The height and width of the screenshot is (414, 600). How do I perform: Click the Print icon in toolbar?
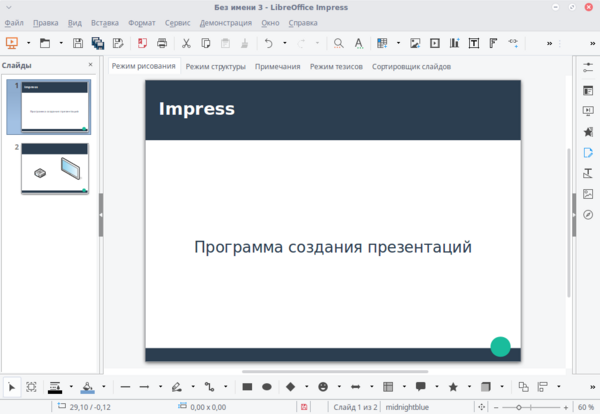point(161,43)
